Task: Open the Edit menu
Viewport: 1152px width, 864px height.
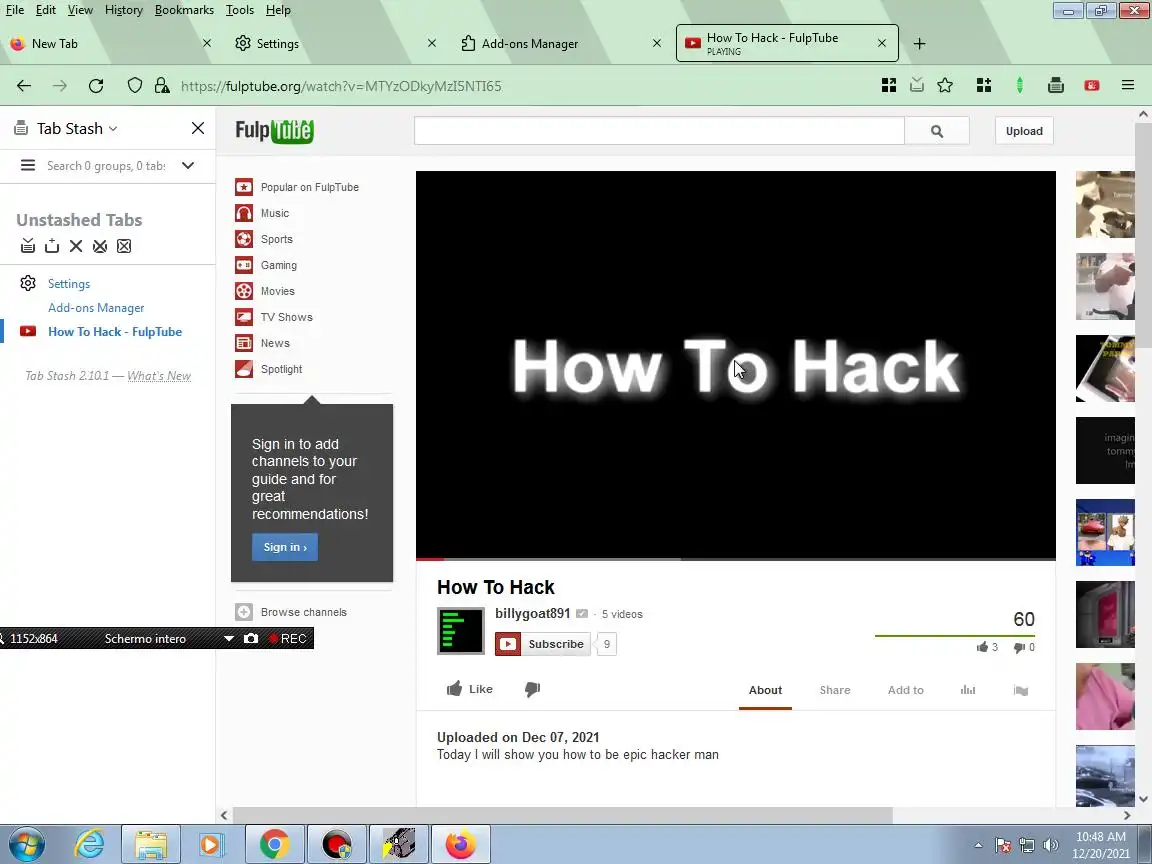Action: (x=46, y=10)
